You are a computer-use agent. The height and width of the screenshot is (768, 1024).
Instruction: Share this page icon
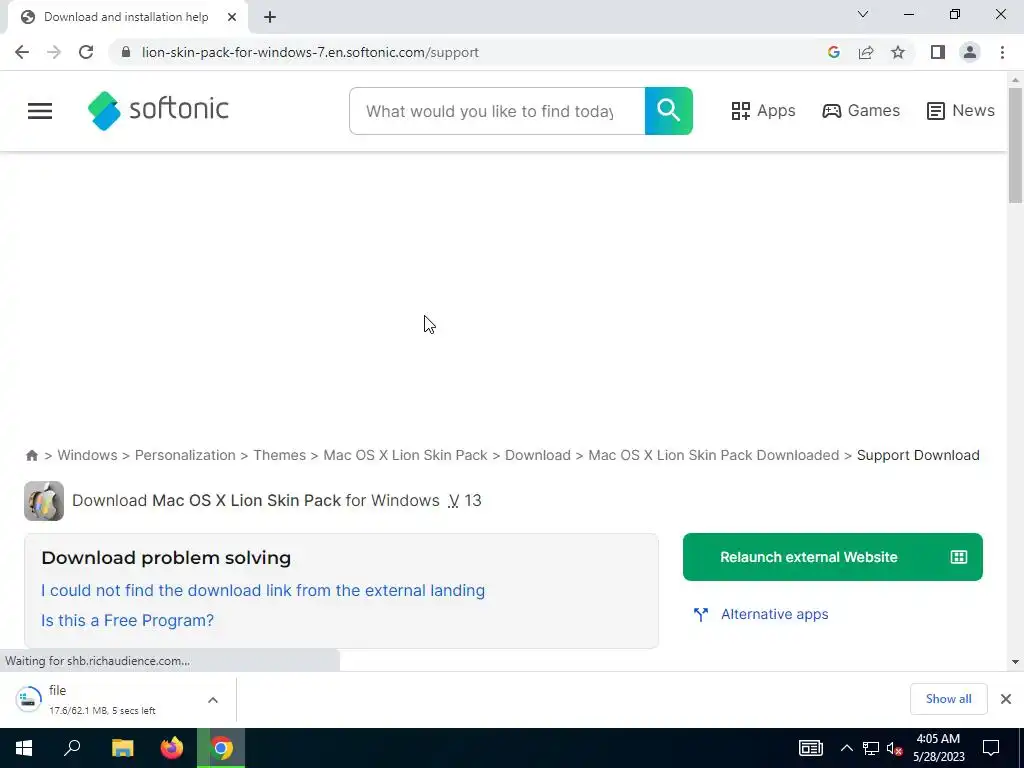coord(866,52)
